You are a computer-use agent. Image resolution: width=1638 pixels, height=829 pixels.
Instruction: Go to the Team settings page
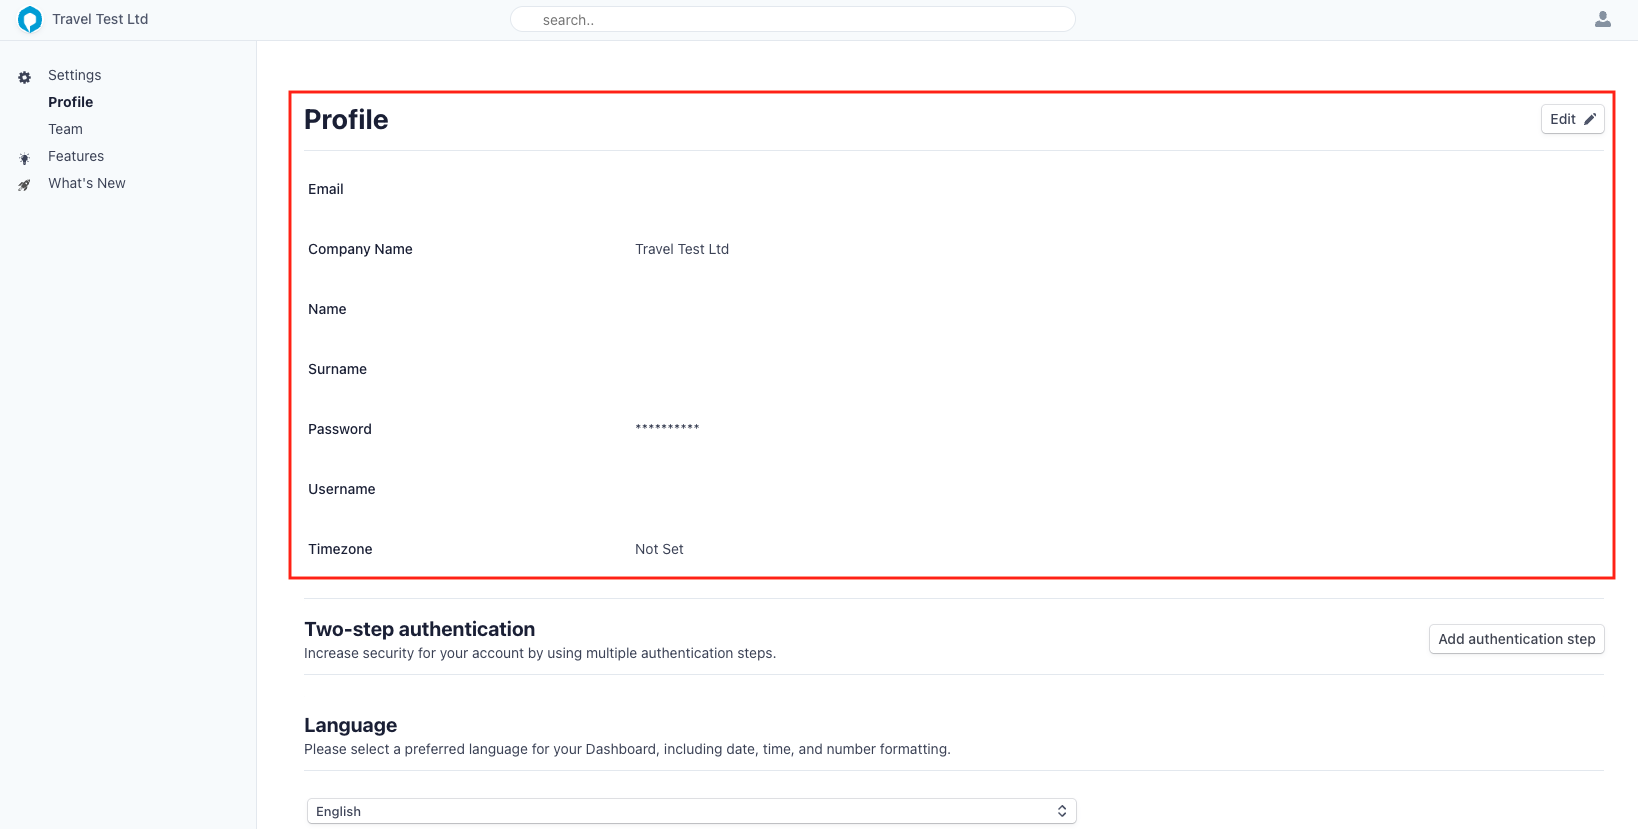(x=66, y=129)
